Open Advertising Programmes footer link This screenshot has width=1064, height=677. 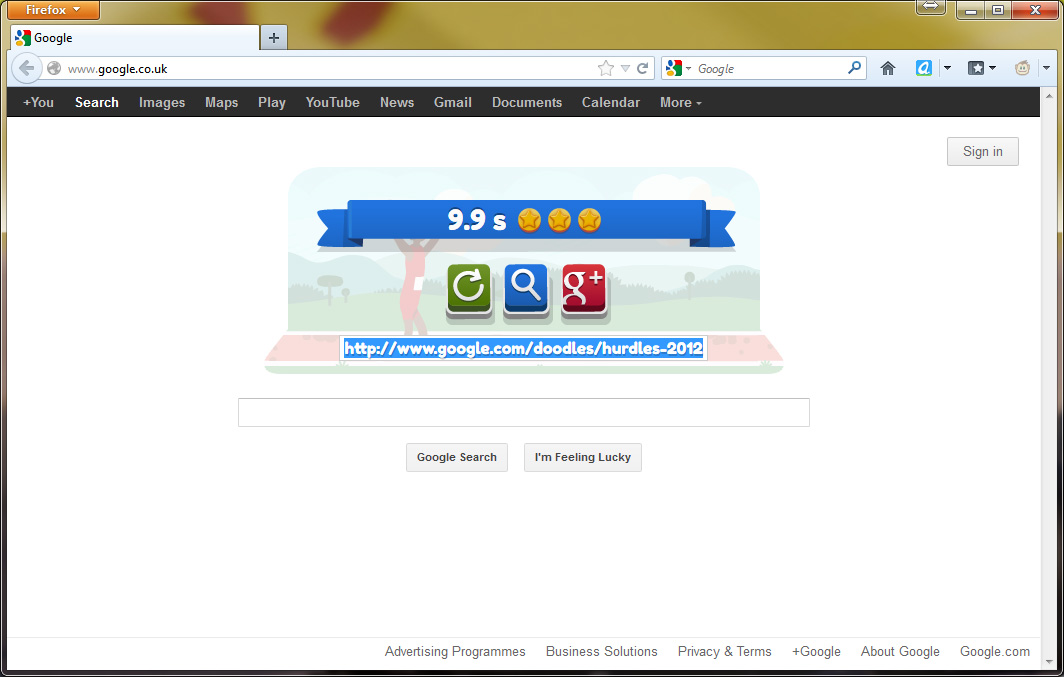click(455, 651)
